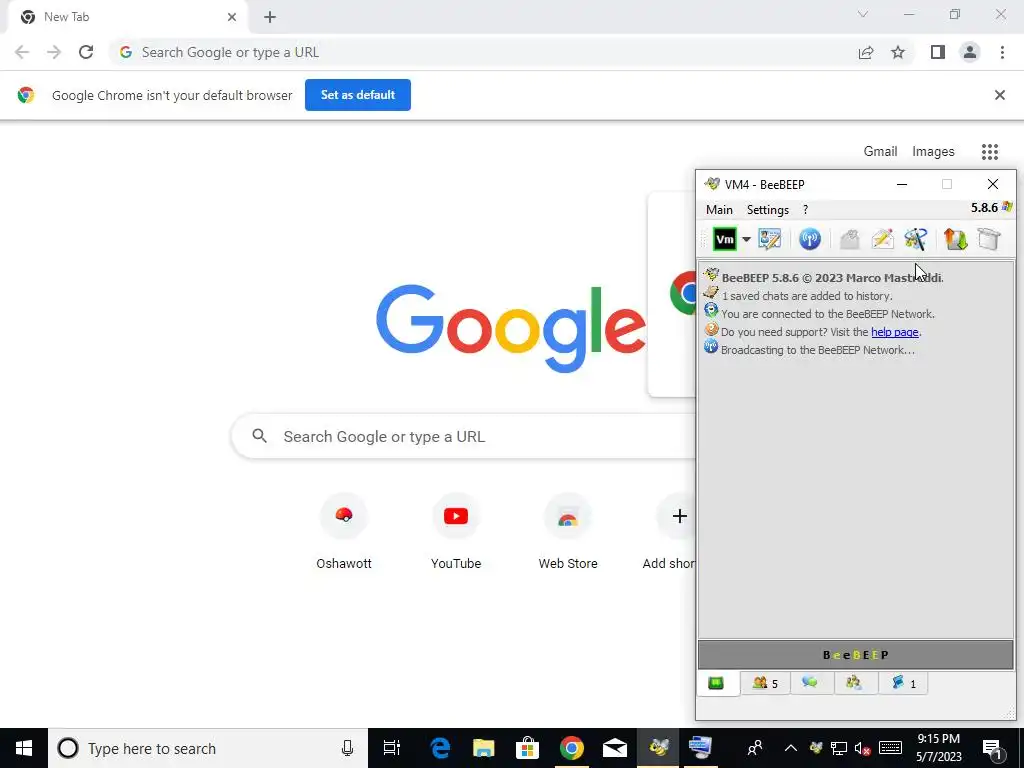Click the Vm user avatar in BeeBEEP toolbar

[x=725, y=239]
